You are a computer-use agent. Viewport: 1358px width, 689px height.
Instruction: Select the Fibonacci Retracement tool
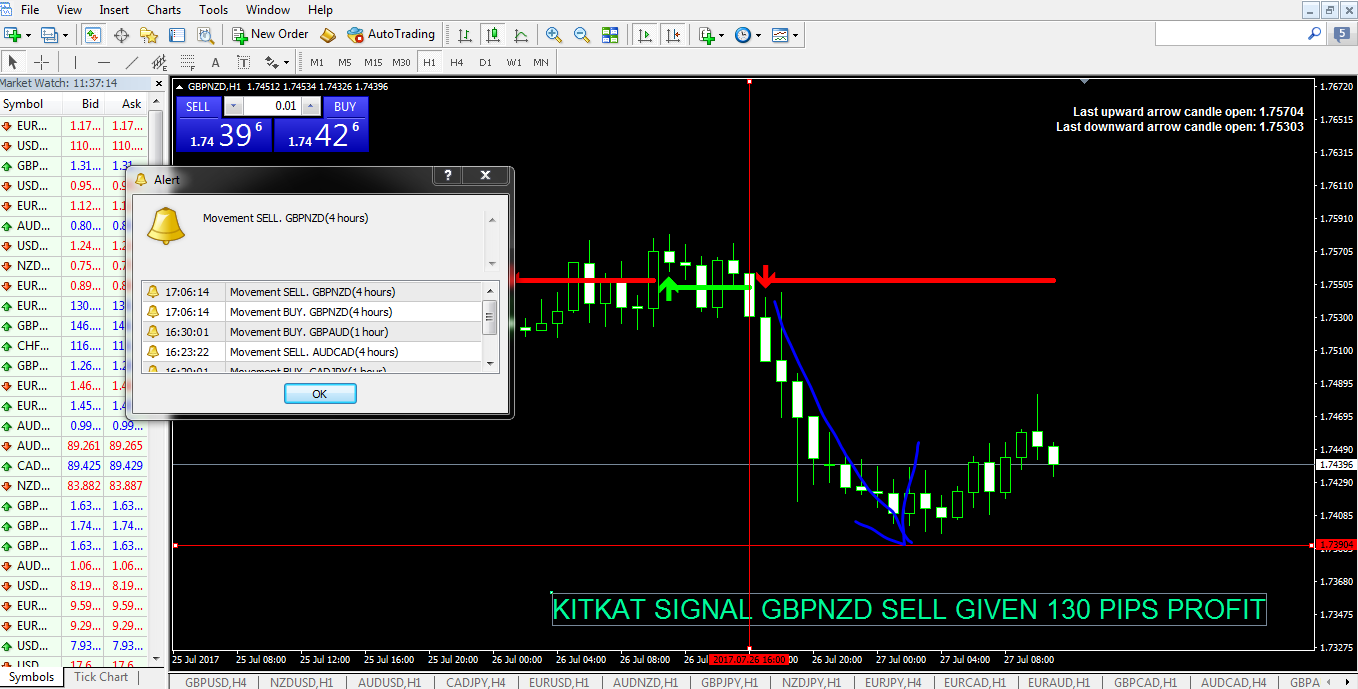click(x=187, y=62)
